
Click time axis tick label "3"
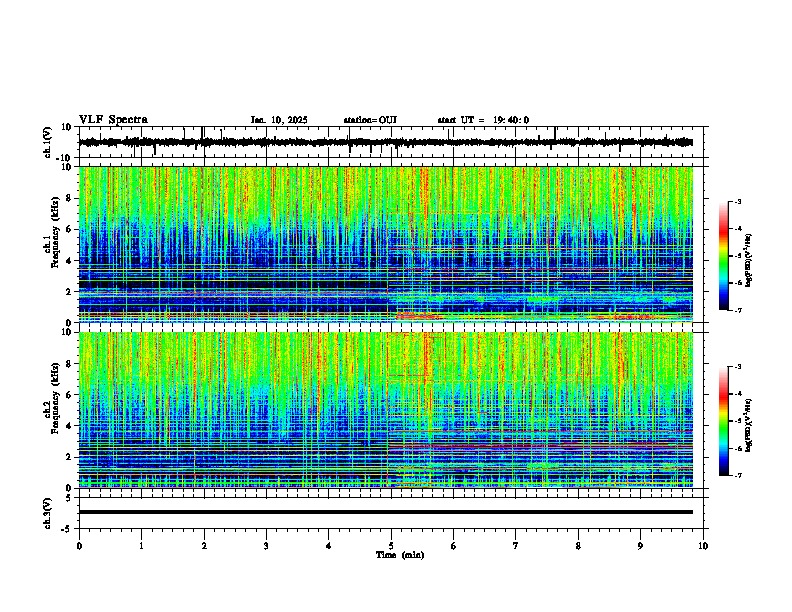point(266,546)
